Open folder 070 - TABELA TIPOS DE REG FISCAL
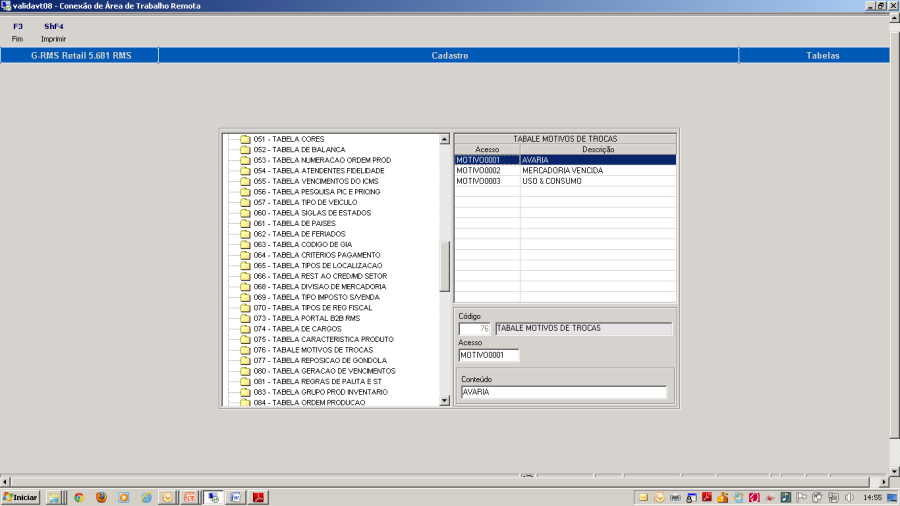This screenshot has height=506, width=900. [x=306, y=308]
